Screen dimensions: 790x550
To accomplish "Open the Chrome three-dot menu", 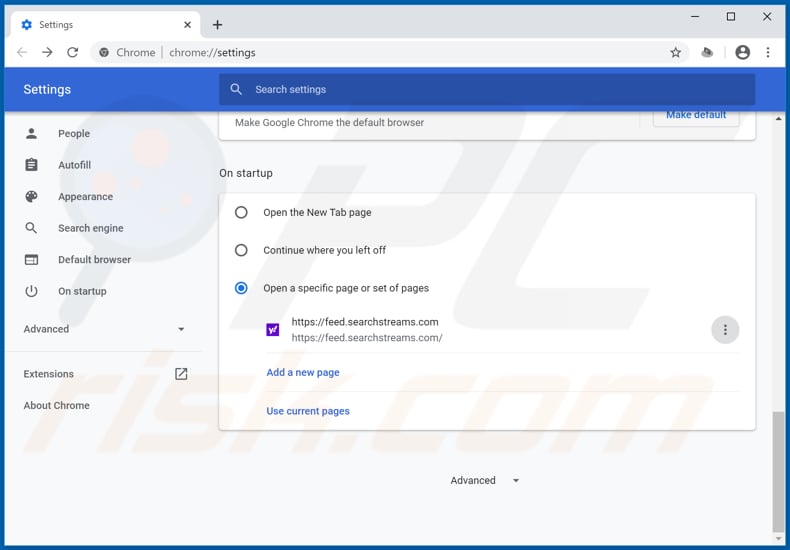I will [768, 52].
